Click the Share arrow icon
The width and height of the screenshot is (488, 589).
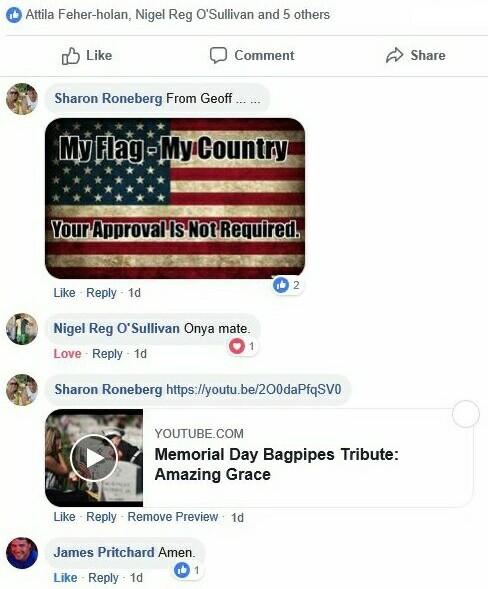pos(394,56)
